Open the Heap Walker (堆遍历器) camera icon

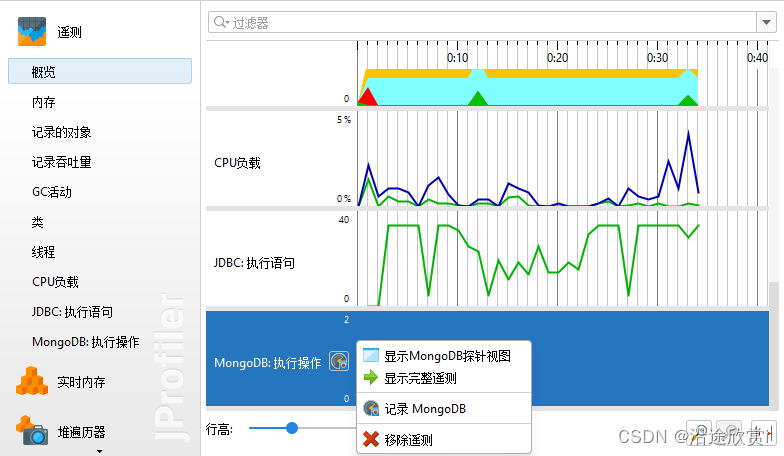pyautogui.click(x=32, y=430)
